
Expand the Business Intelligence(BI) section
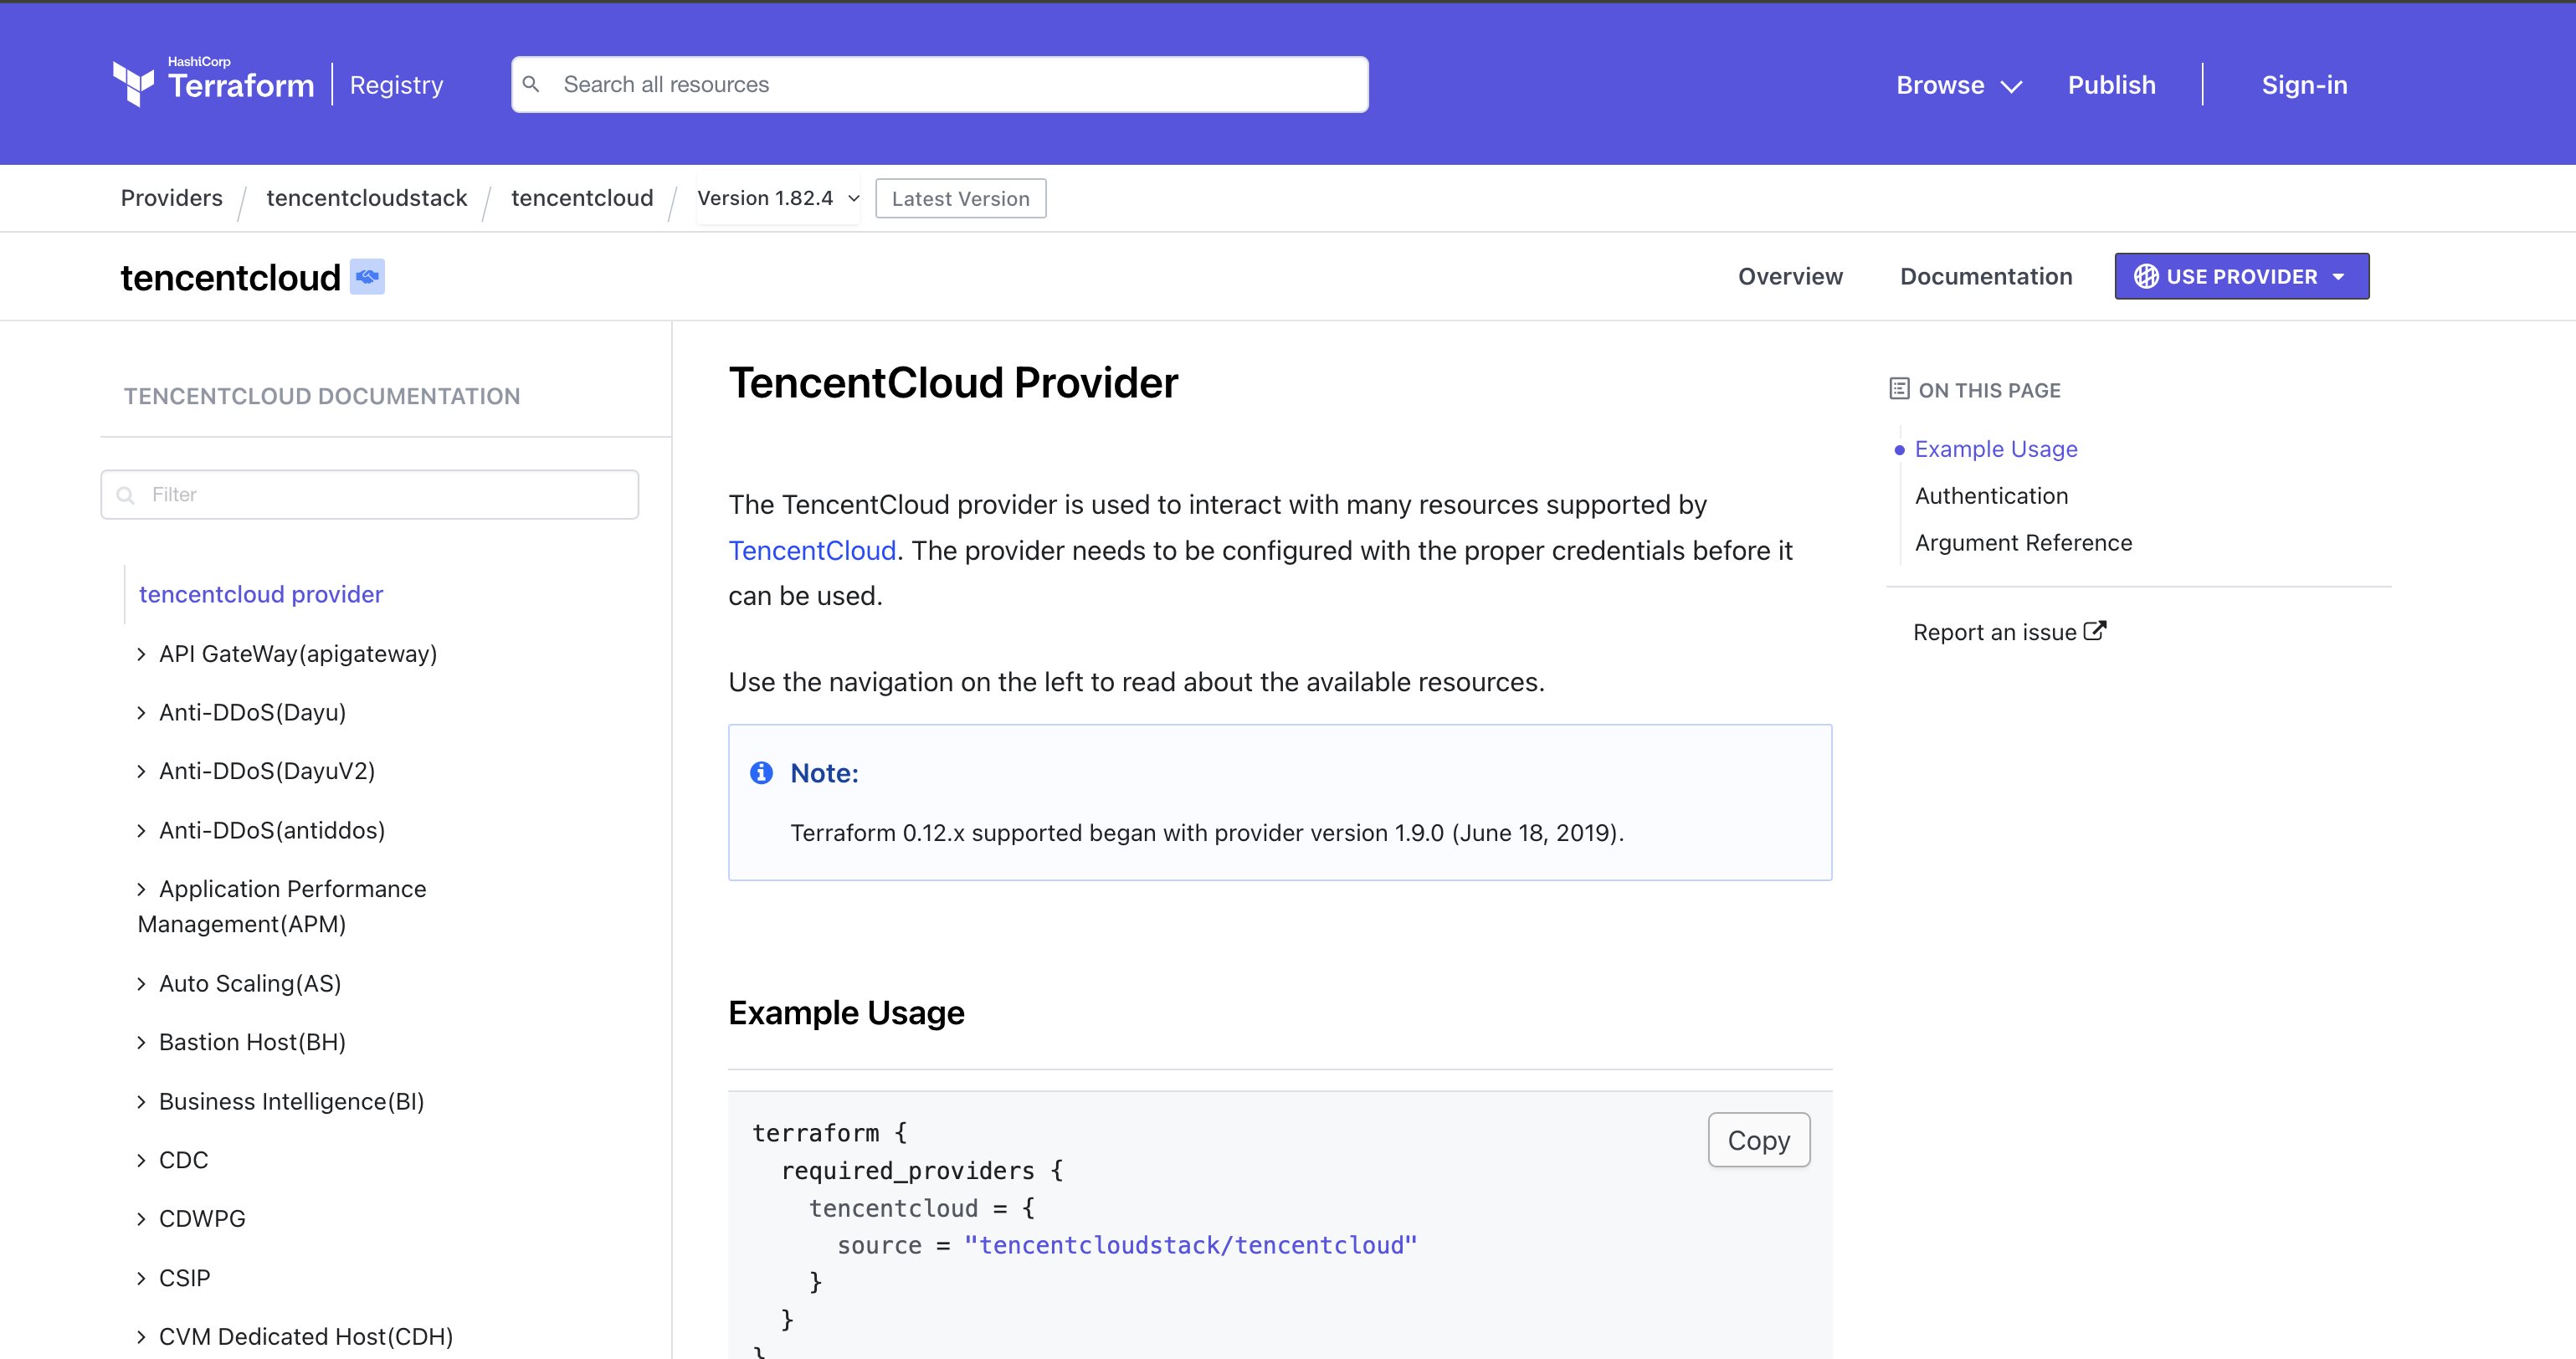coord(281,1101)
